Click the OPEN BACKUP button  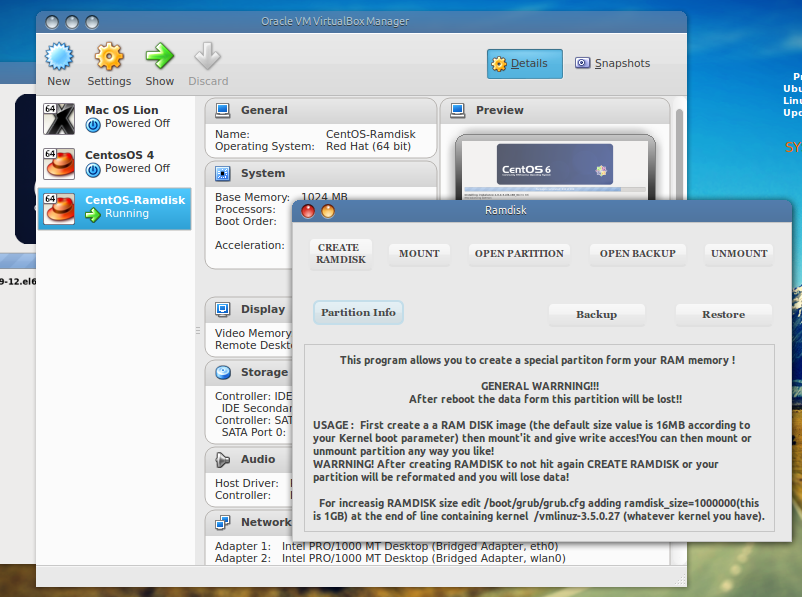637,254
